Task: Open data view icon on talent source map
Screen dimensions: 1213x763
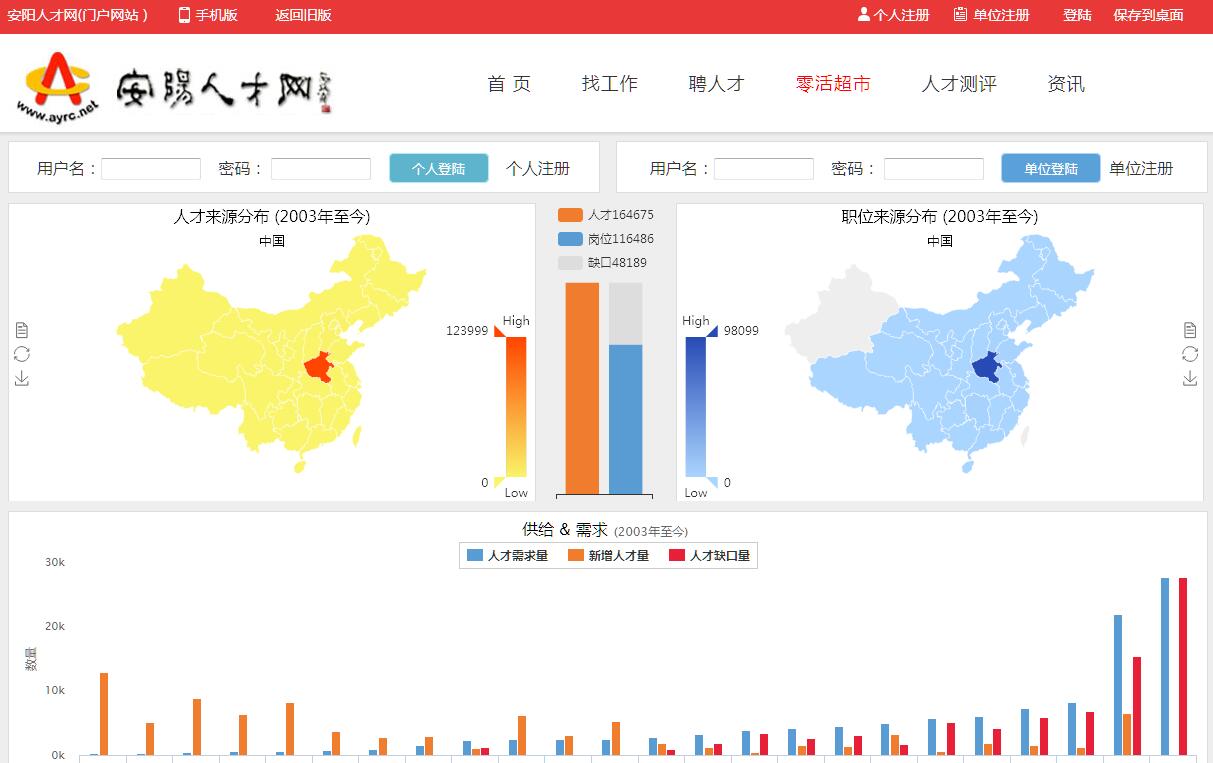Action: click(x=22, y=330)
